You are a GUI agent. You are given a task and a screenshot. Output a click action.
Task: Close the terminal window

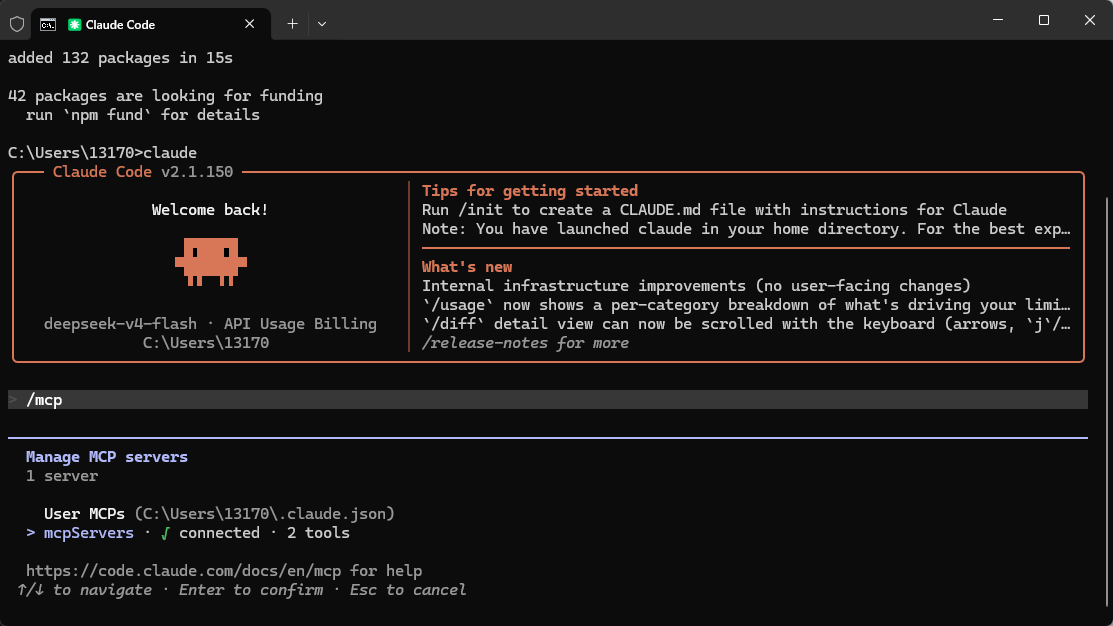click(1090, 20)
